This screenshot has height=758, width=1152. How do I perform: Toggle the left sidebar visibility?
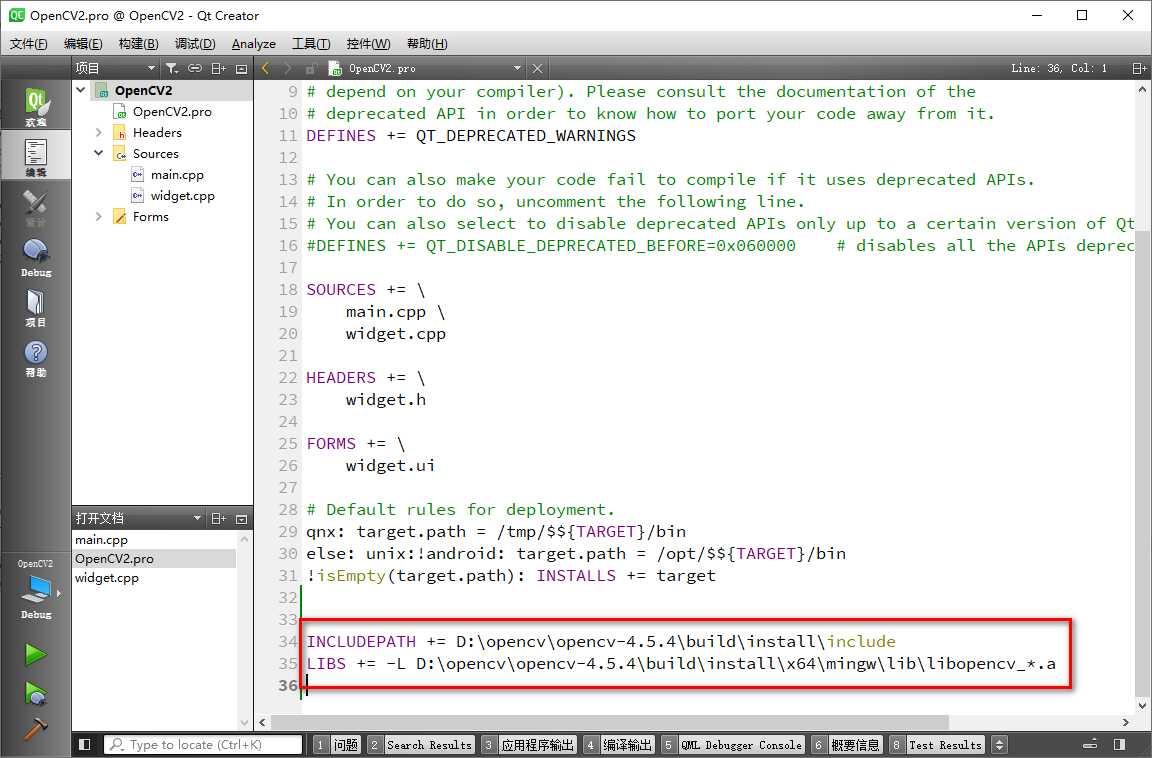point(84,745)
